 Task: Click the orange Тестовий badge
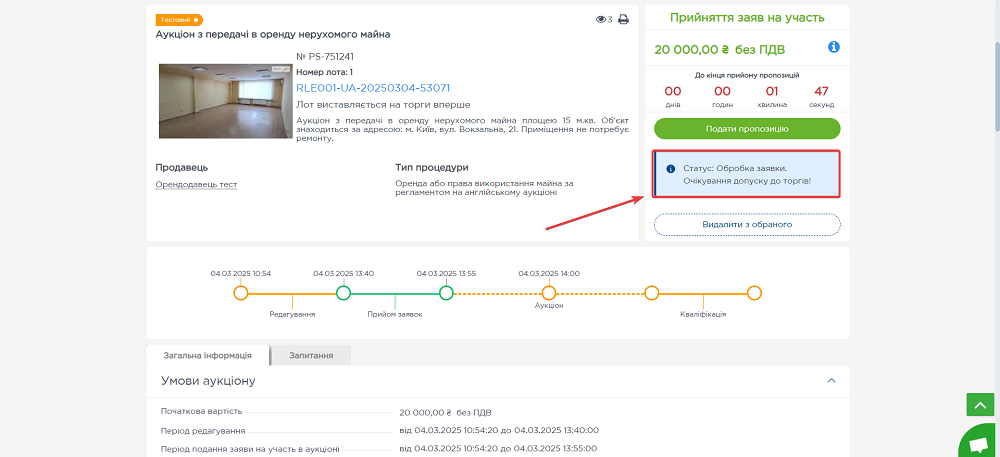(179, 19)
